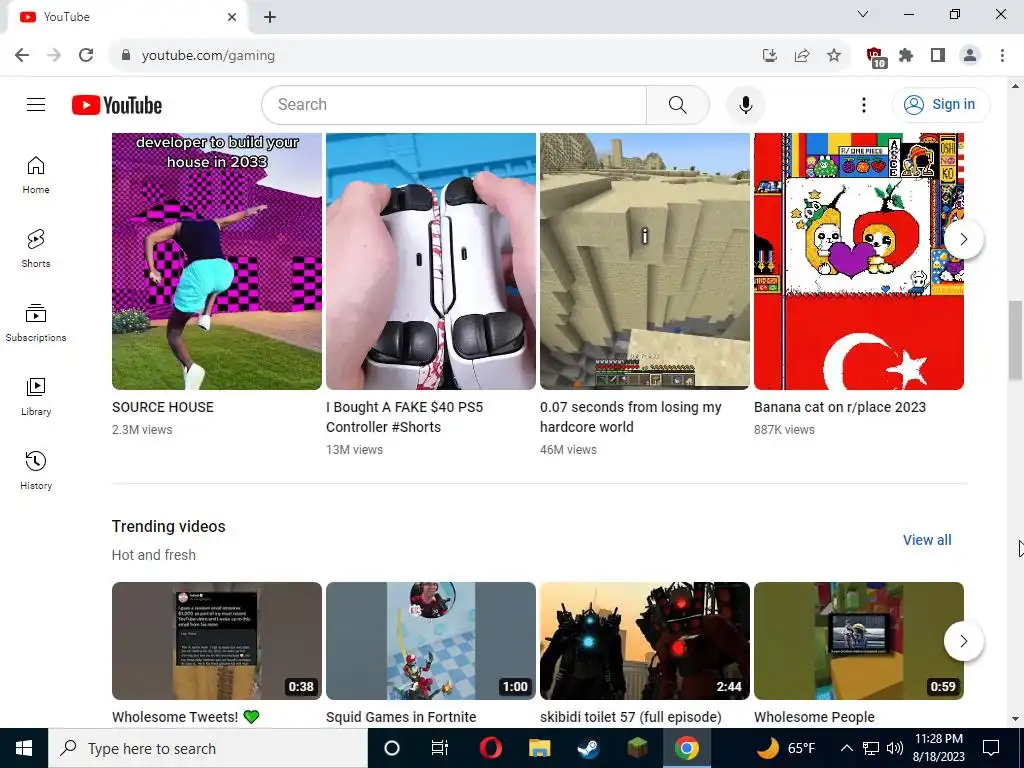The width and height of the screenshot is (1024, 768).
Task: Share this page via address bar icon
Action: pyautogui.click(x=802, y=55)
